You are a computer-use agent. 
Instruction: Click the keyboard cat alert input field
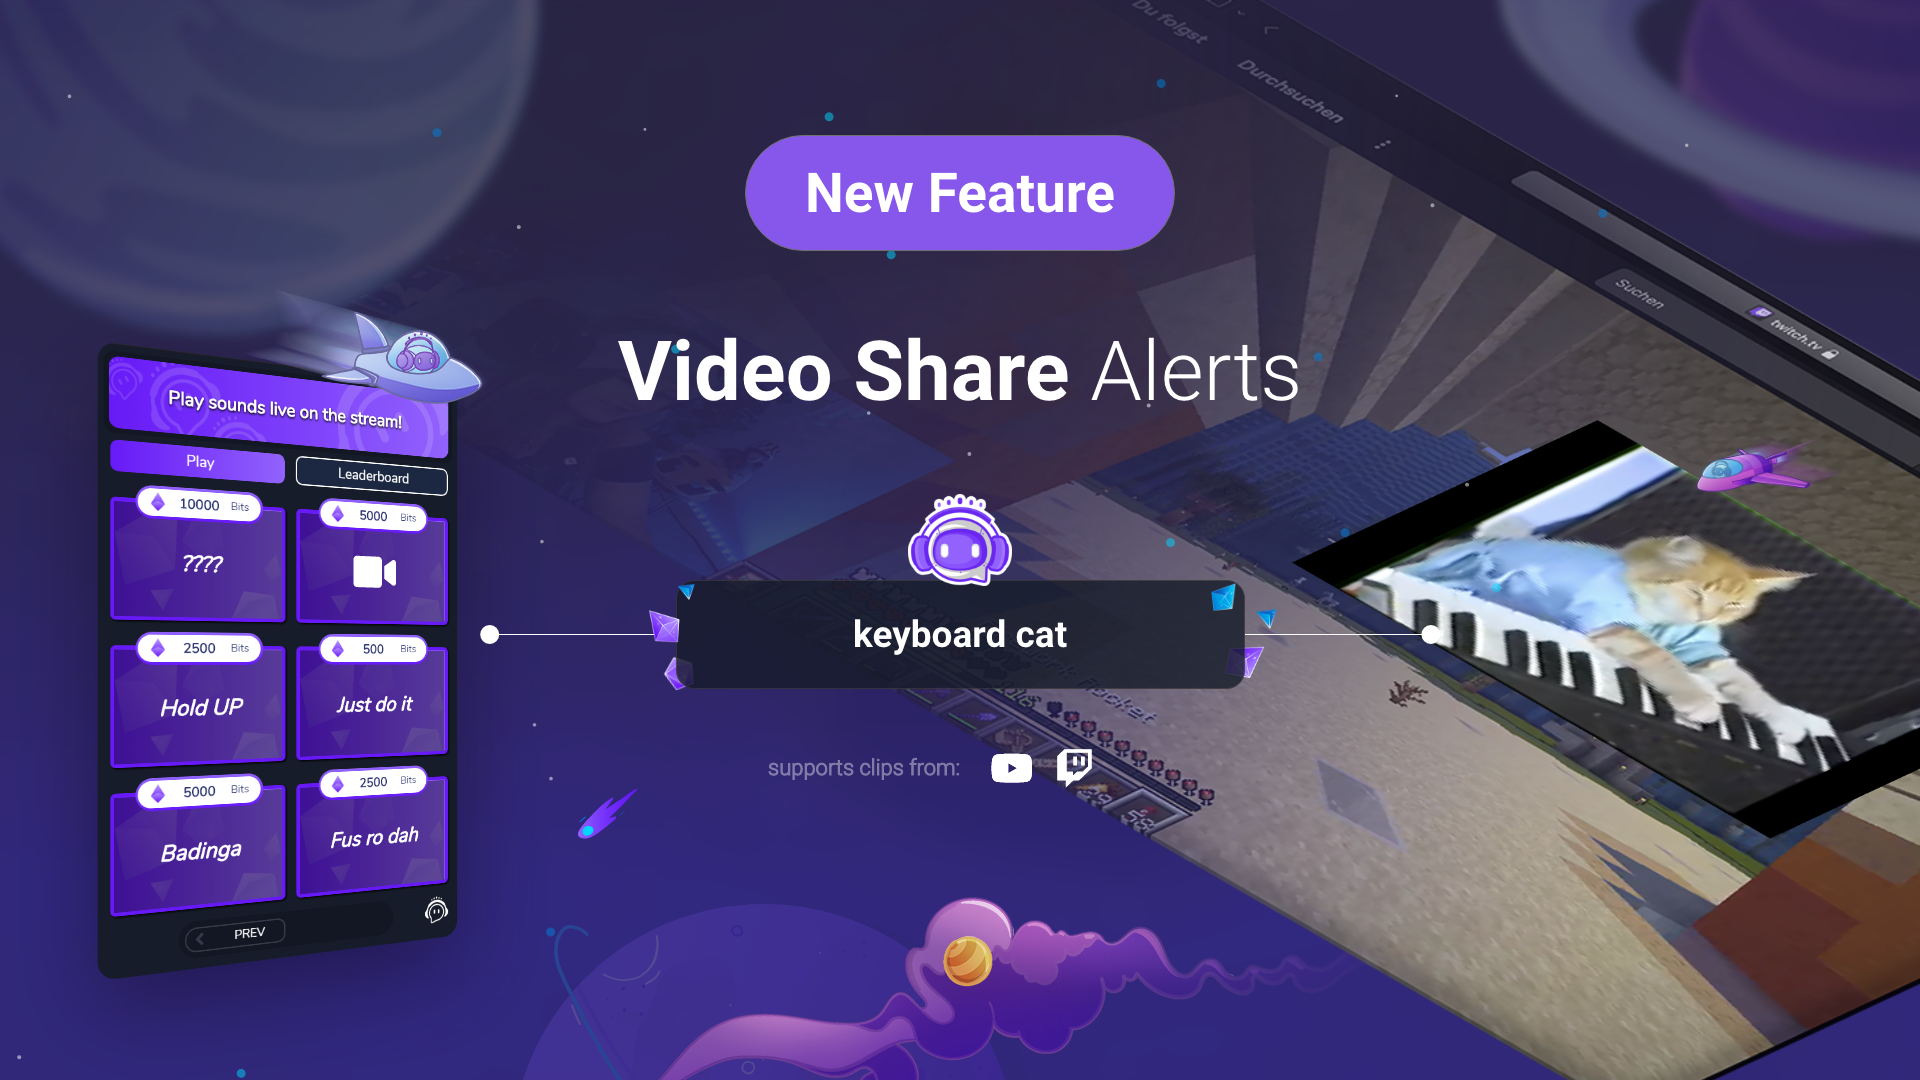[x=959, y=634]
